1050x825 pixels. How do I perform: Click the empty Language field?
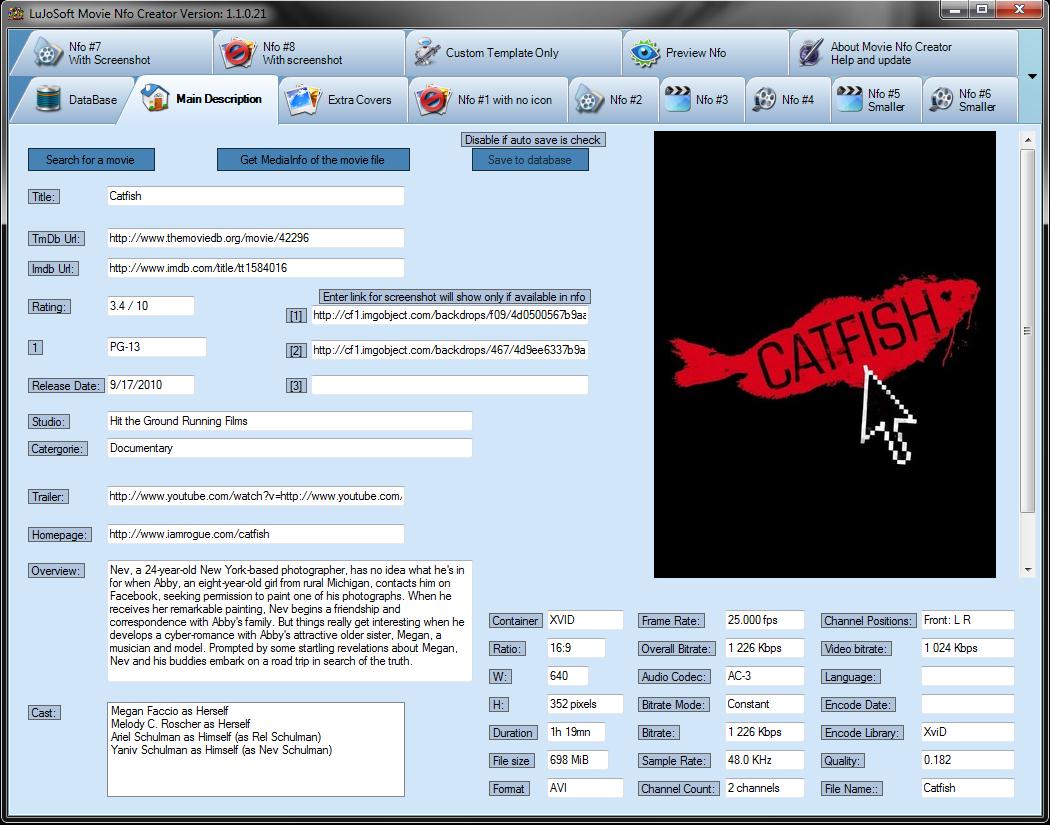pos(968,676)
